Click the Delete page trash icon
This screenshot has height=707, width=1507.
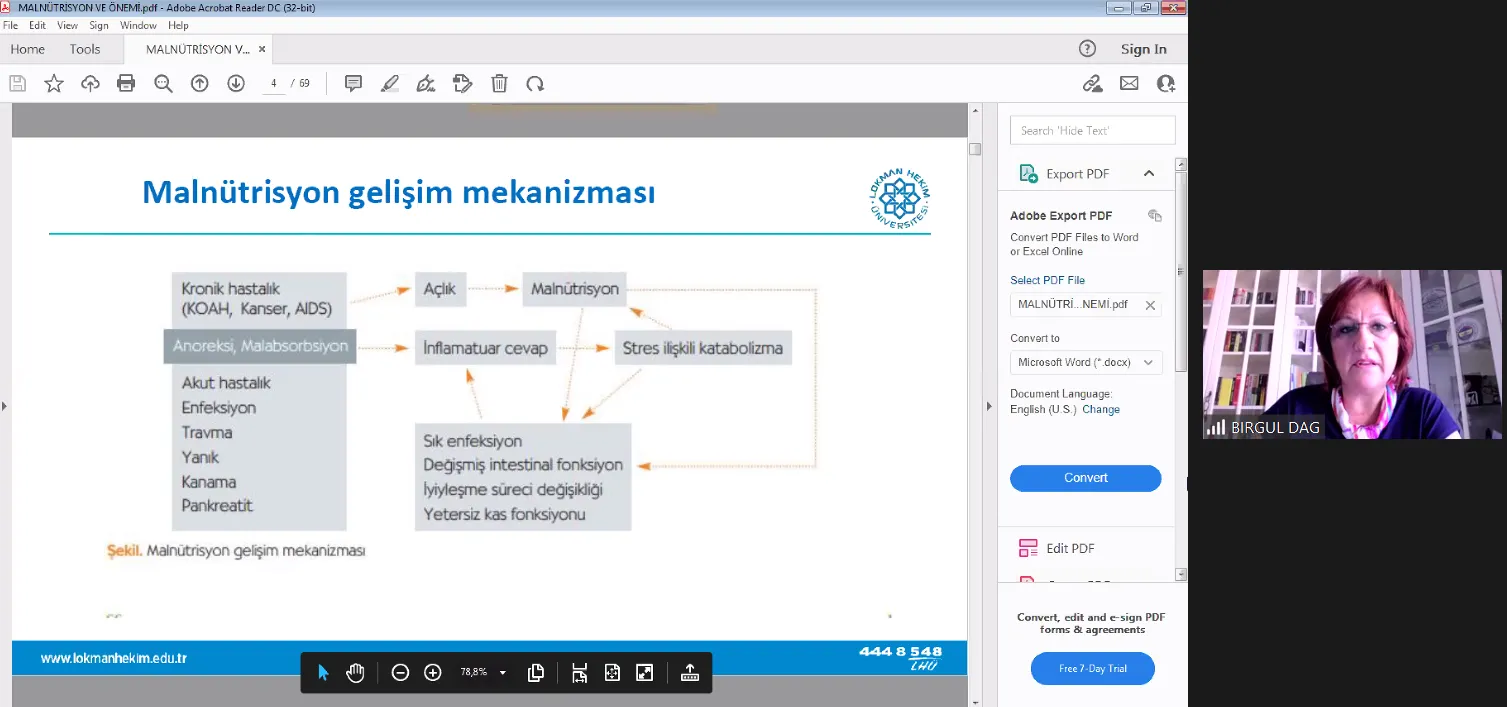point(499,84)
